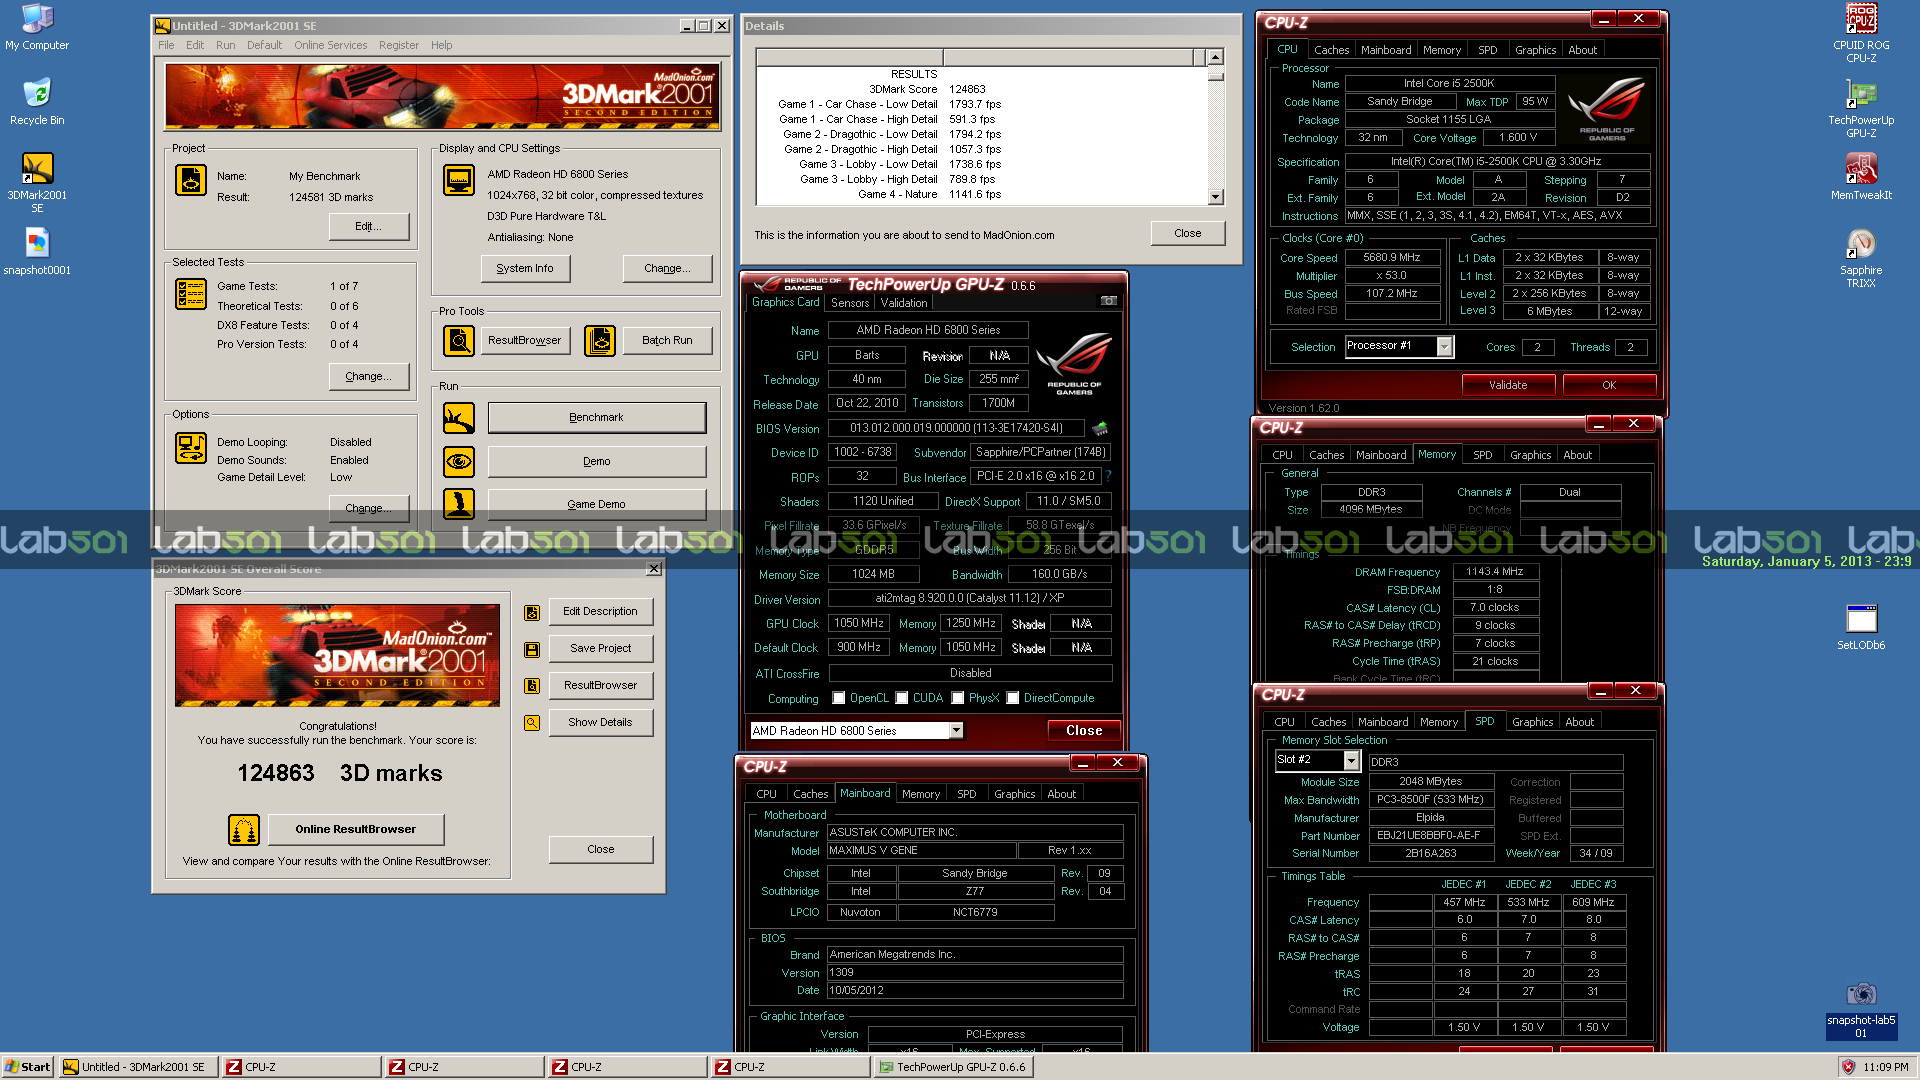Click the security shield tray icon
The image size is (1920, 1080).
tap(1848, 1067)
